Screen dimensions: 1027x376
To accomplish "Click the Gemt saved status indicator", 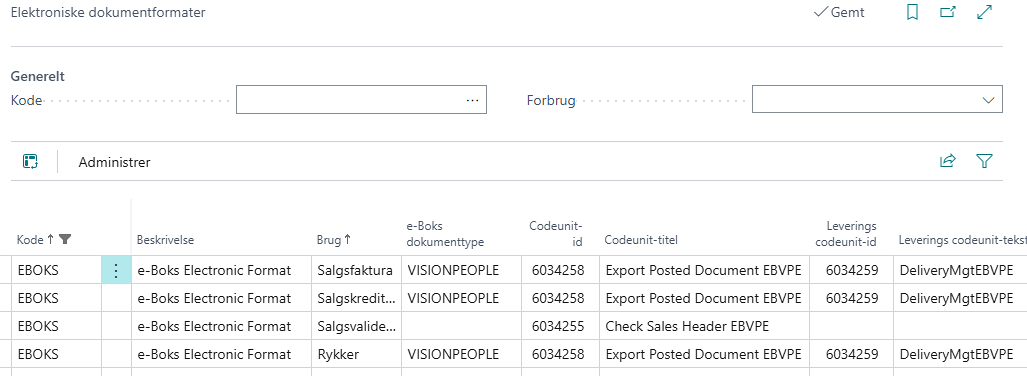I will pos(839,12).
